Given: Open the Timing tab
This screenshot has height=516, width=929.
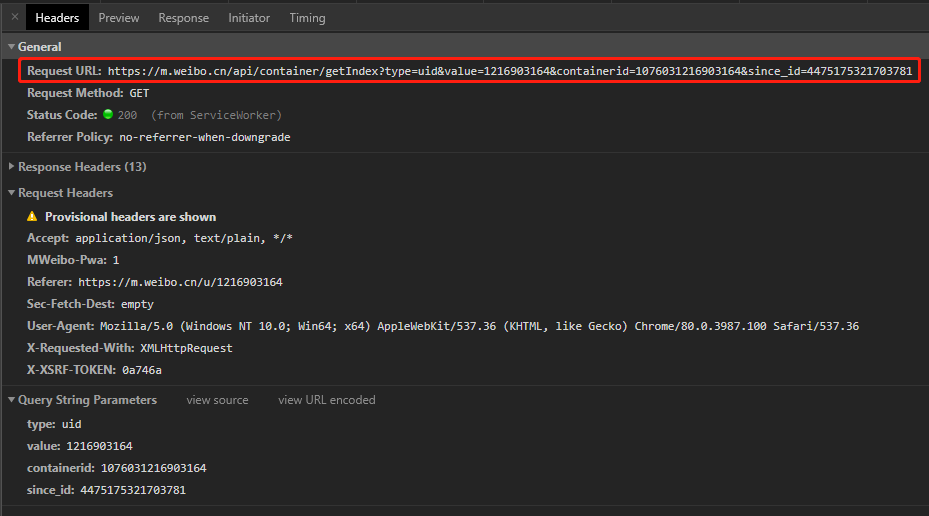Looking at the screenshot, I should pyautogui.click(x=307, y=18).
